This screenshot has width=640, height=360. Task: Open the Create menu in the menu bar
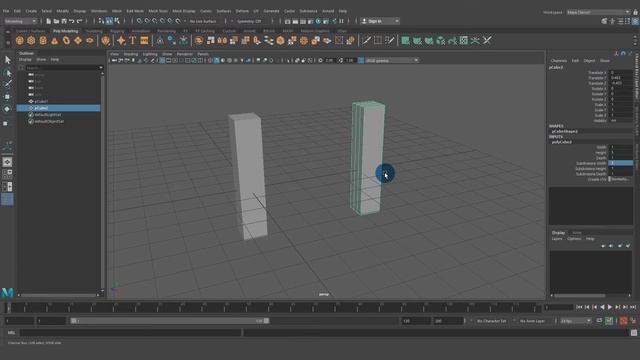pos(31,11)
